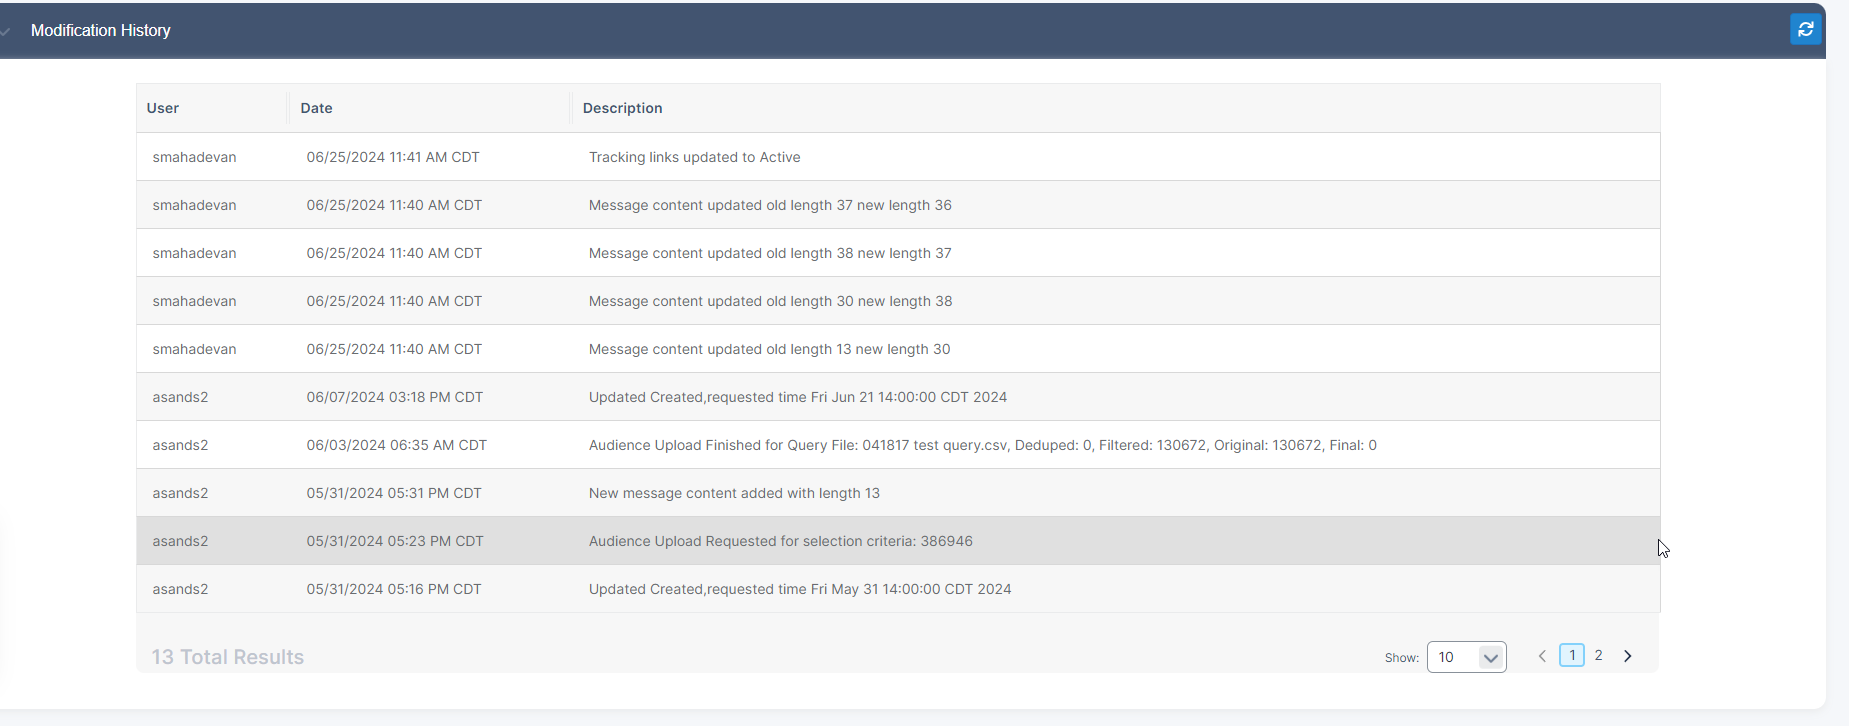Click row with old length 38 new length 37

tap(769, 253)
